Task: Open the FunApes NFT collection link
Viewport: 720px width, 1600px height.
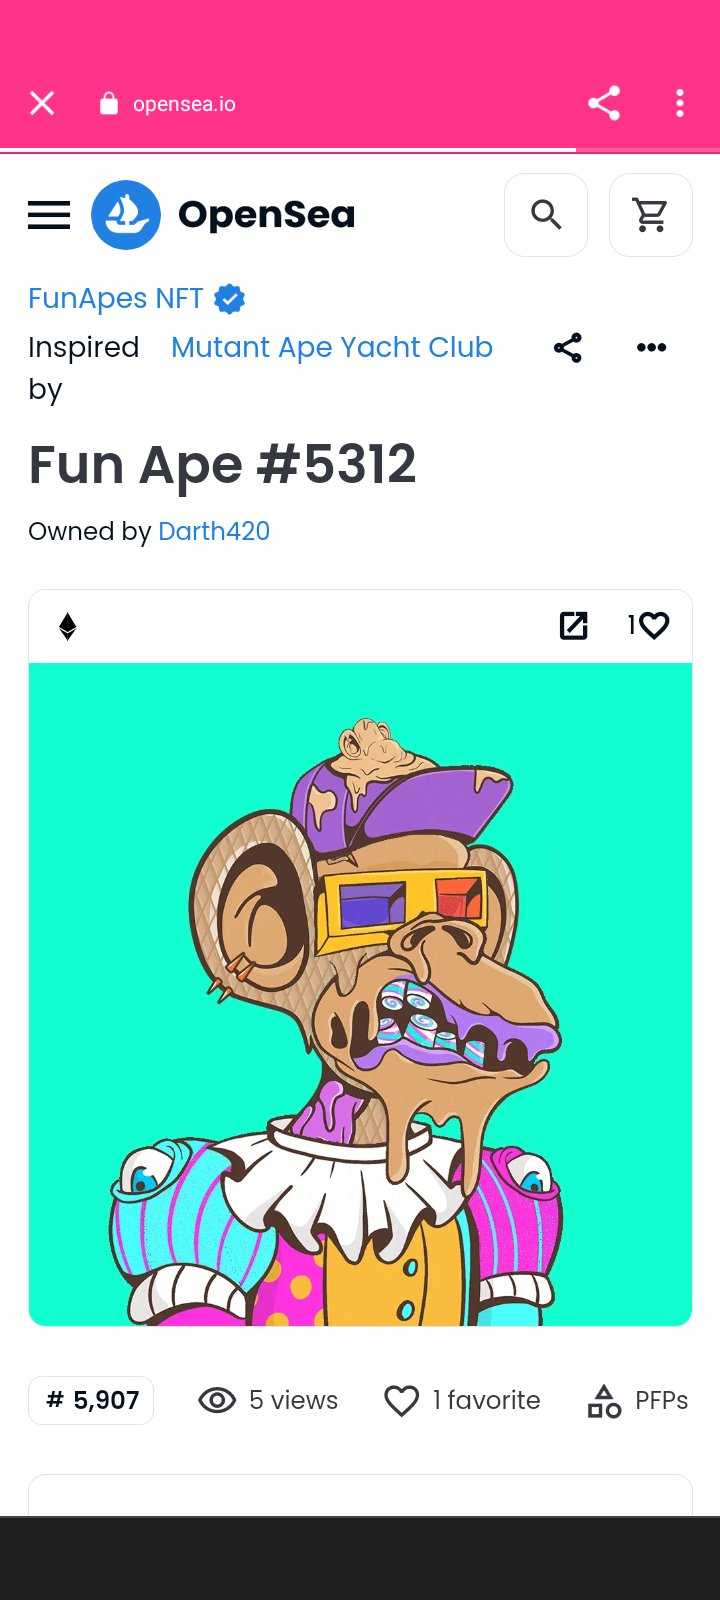Action: [x=116, y=299]
